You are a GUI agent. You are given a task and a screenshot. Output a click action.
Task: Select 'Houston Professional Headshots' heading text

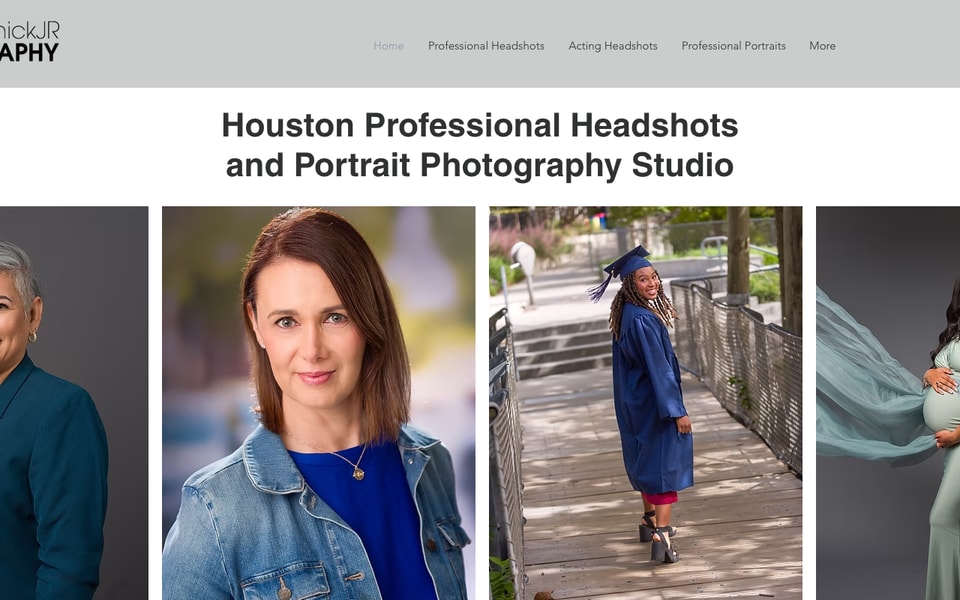point(479,125)
